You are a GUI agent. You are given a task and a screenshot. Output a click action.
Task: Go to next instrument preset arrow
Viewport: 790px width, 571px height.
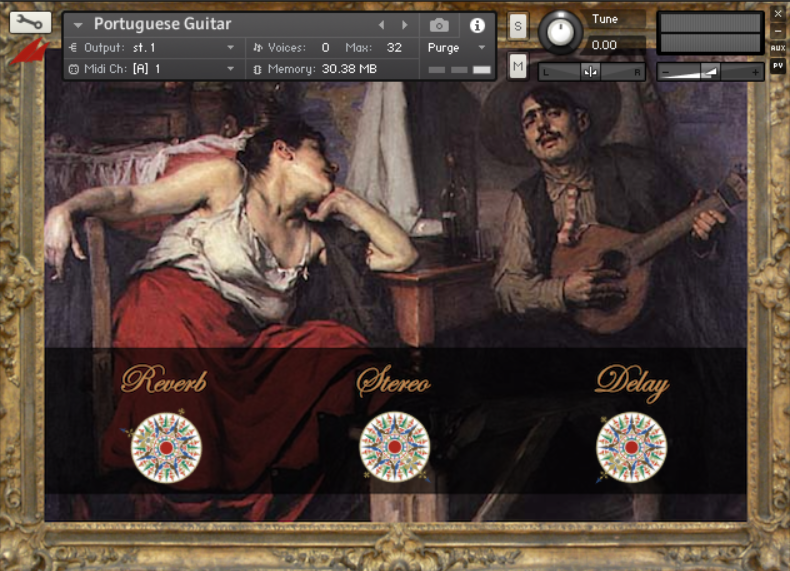coord(405,25)
